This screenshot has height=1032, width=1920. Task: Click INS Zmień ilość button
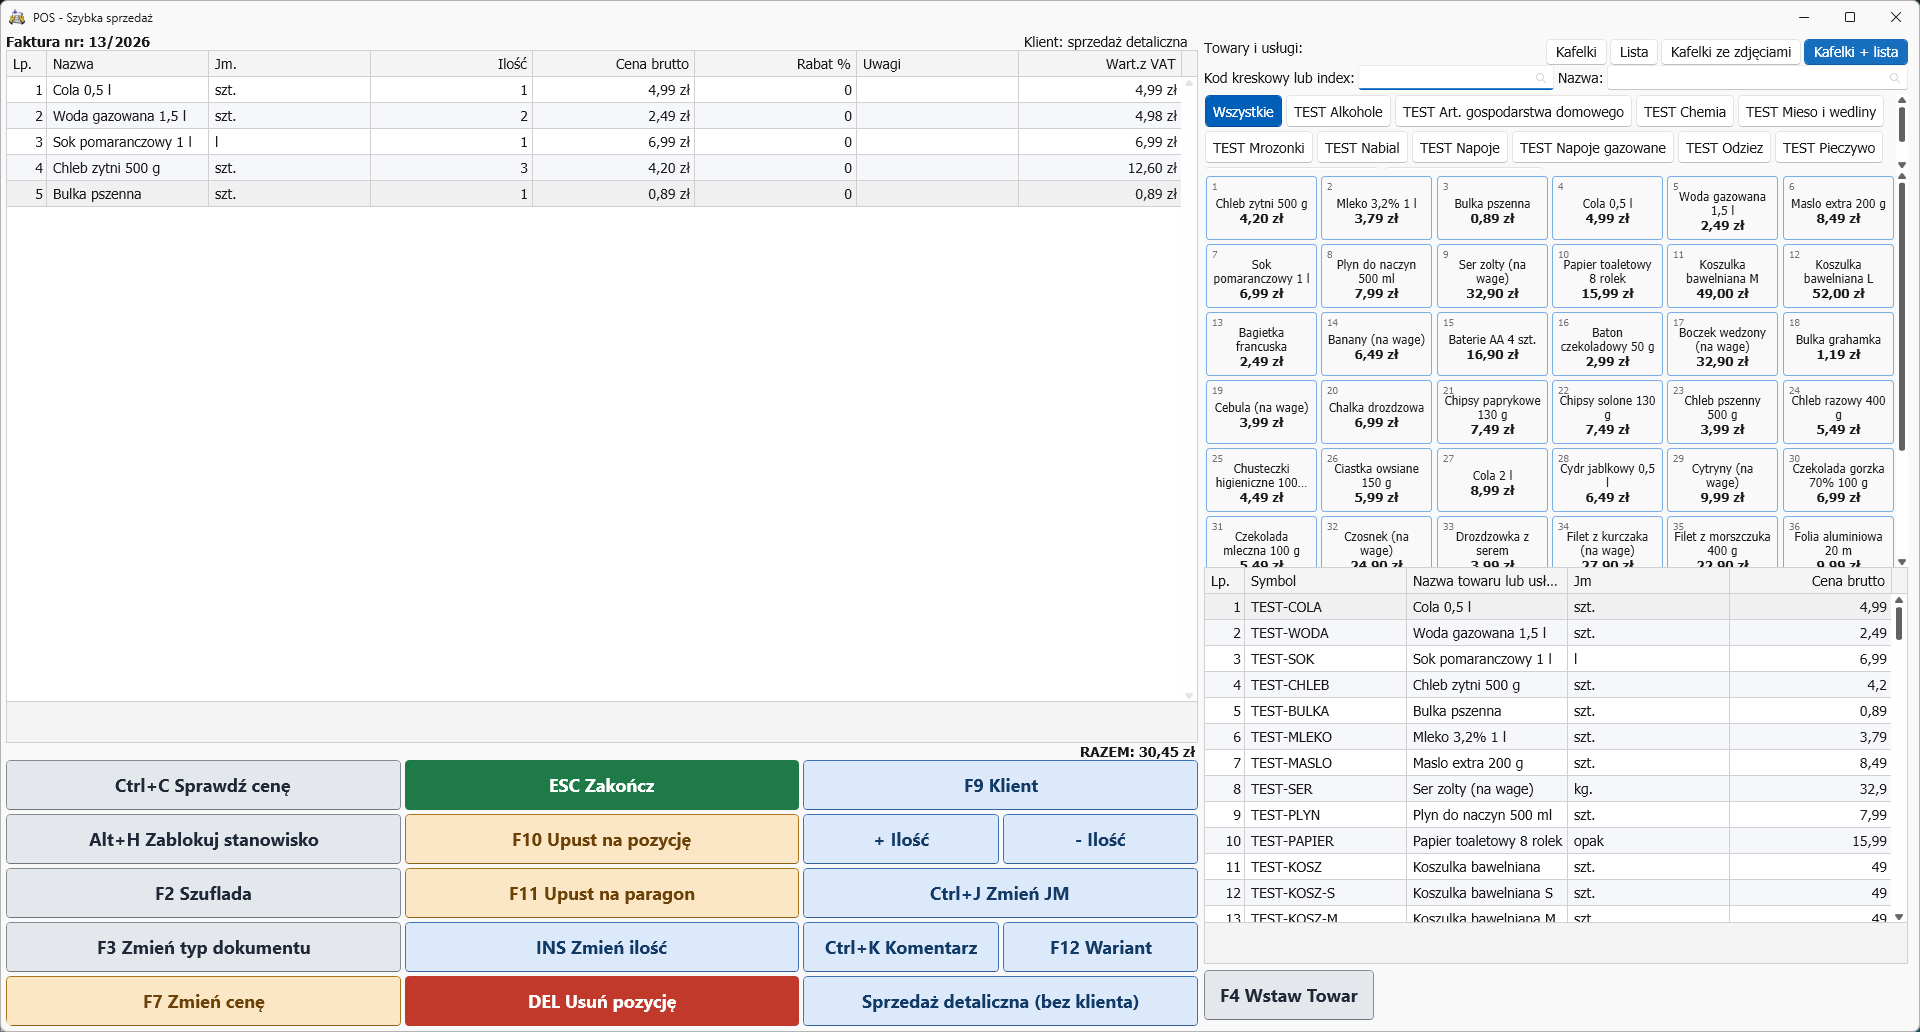(602, 948)
